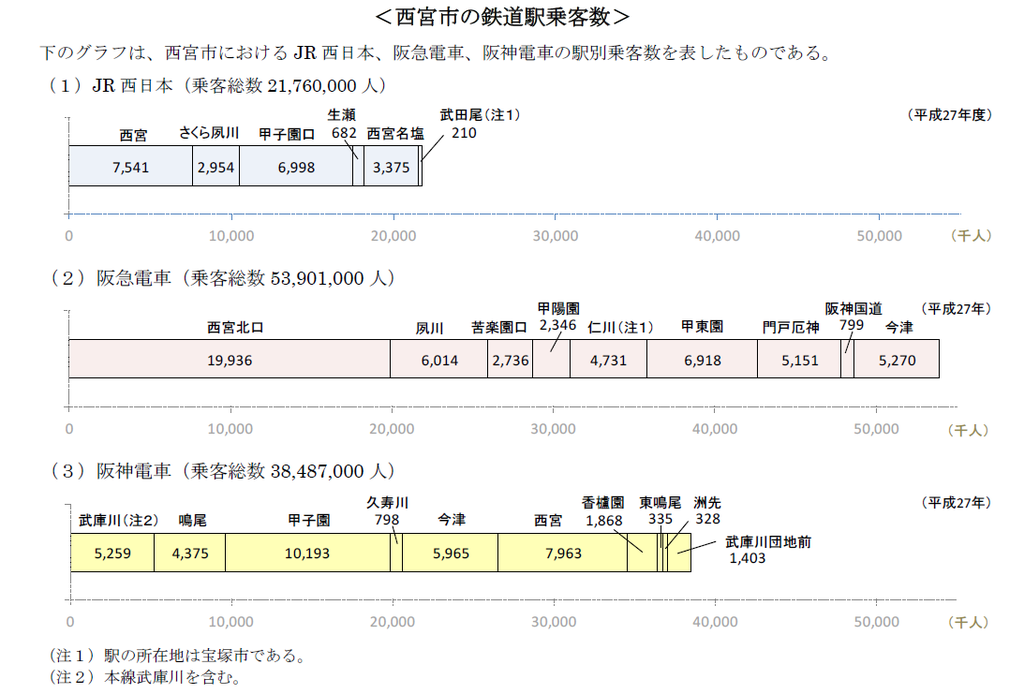
Task: Select the value 2,954
Action: (x=216, y=167)
